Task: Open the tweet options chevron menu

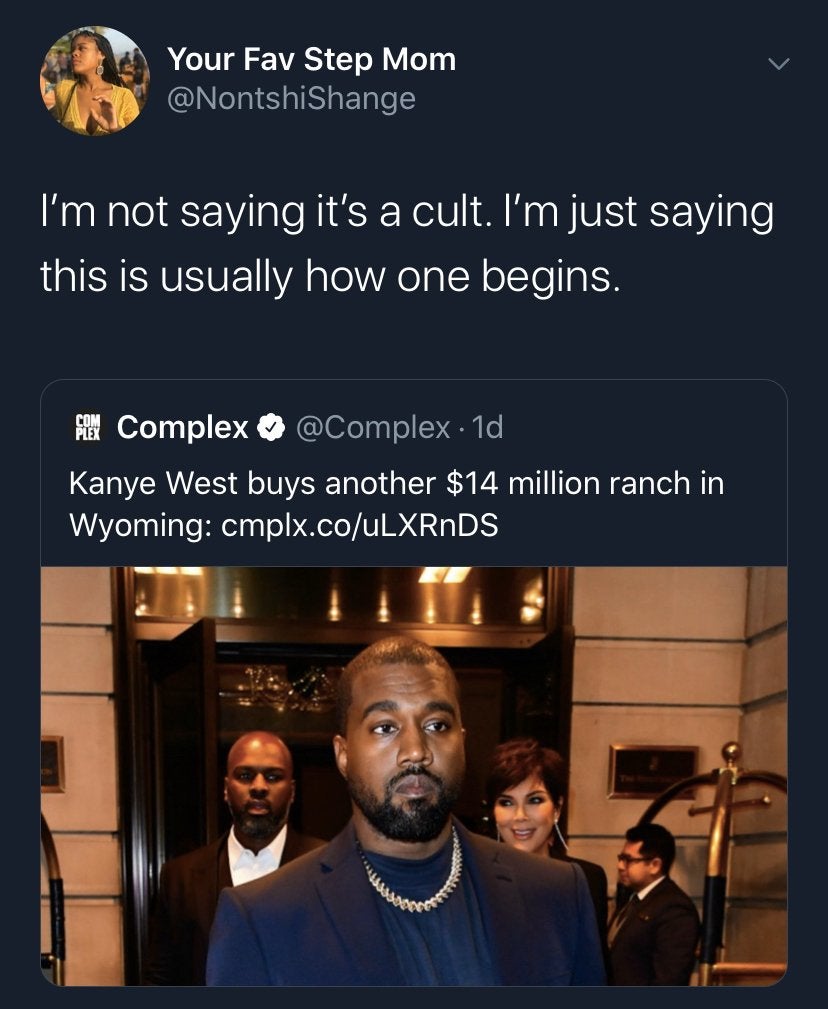Action: [777, 64]
